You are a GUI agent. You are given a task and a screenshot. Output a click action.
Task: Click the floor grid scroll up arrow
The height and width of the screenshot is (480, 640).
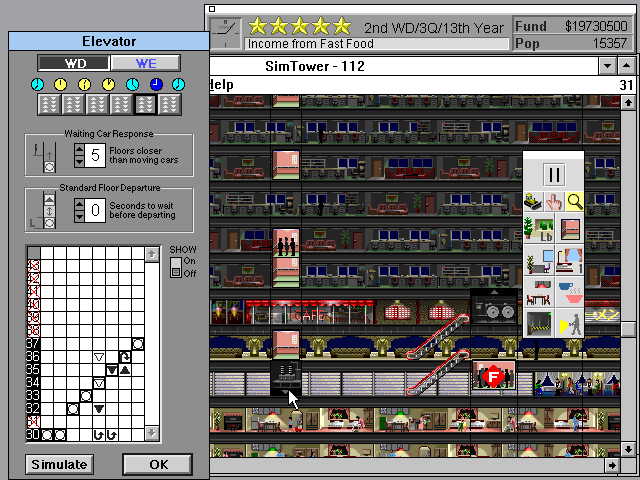click(152, 255)
